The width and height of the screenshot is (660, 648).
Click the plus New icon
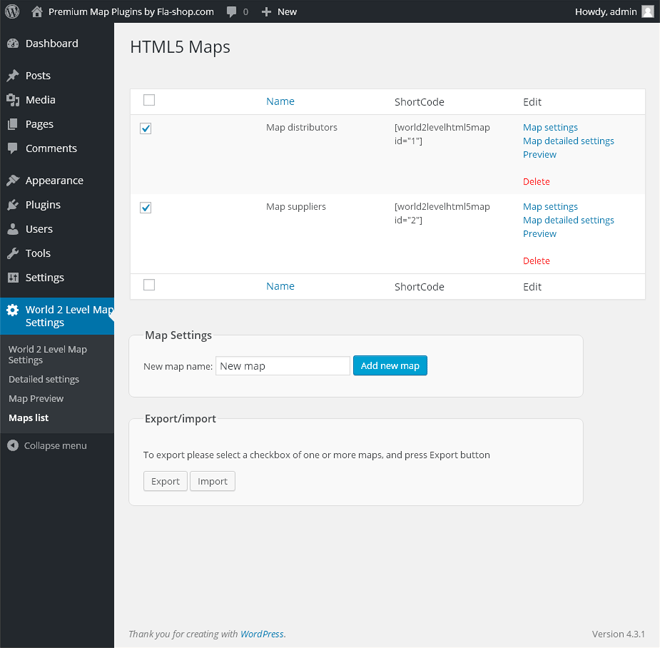coord(266,12)
